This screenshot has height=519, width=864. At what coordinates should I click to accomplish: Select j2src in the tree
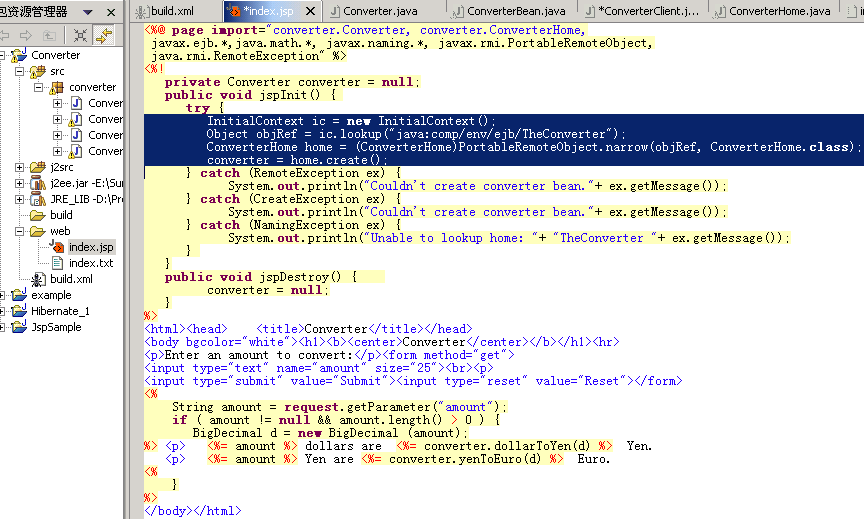click(x=62, y=167)
